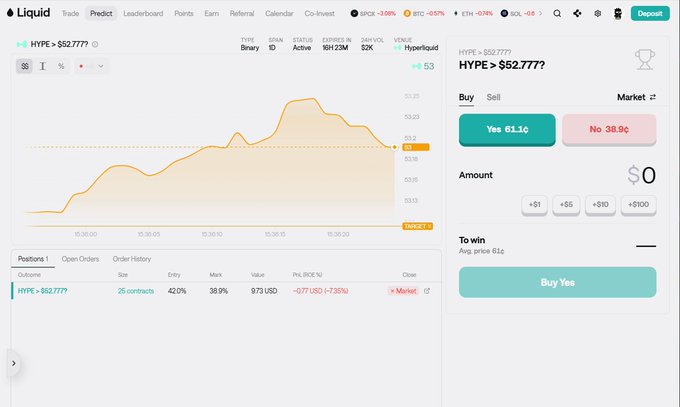Click the red dot indicator in chart toolbar
The image size is (680, 407).
point(81,66)
